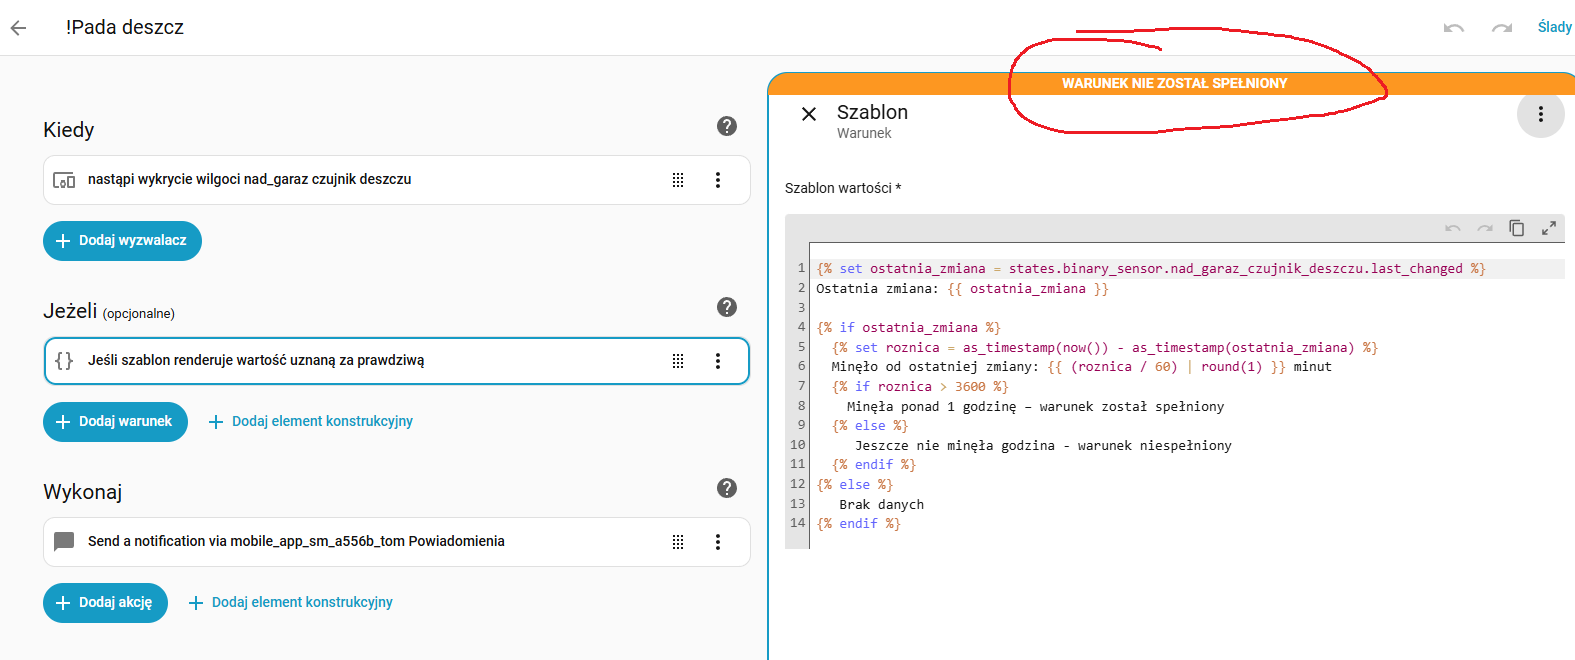This screenshot has width=1575, height=660.
Task: Grab the trigger row drag handle
Action: point(678,180)
